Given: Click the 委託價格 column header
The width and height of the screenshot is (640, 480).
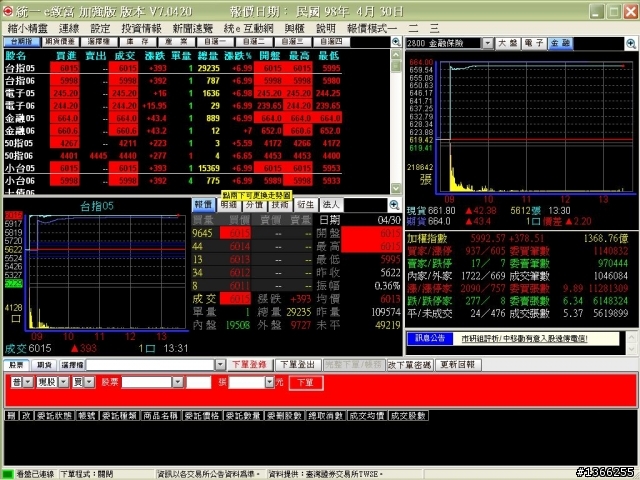Looking at the screenshot, I should point(202,416).
